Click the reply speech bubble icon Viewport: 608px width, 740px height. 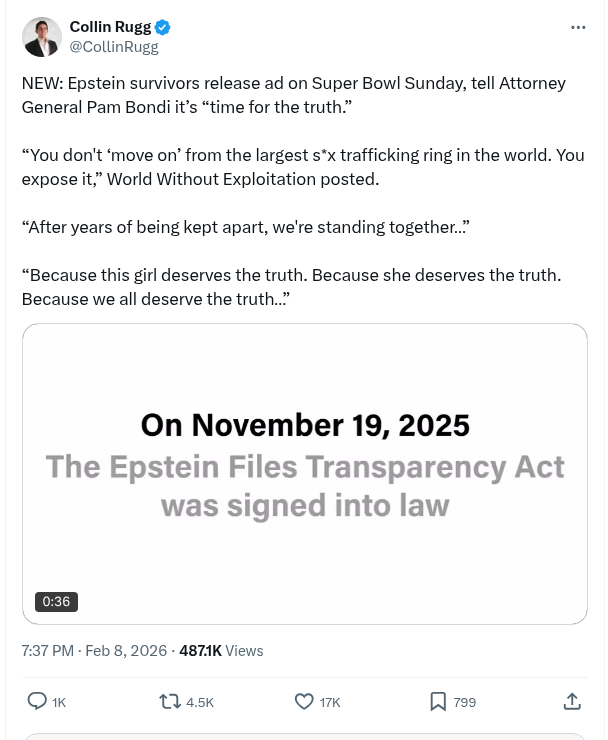tap(36, 702)
